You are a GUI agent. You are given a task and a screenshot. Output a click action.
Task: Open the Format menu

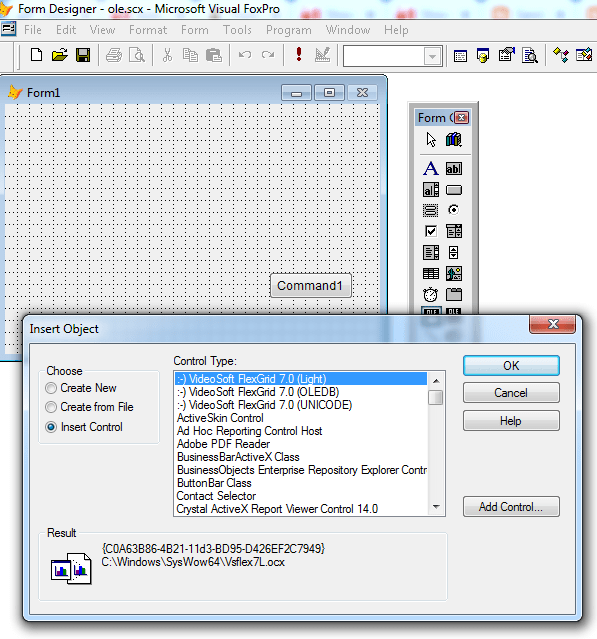point(148,30)
